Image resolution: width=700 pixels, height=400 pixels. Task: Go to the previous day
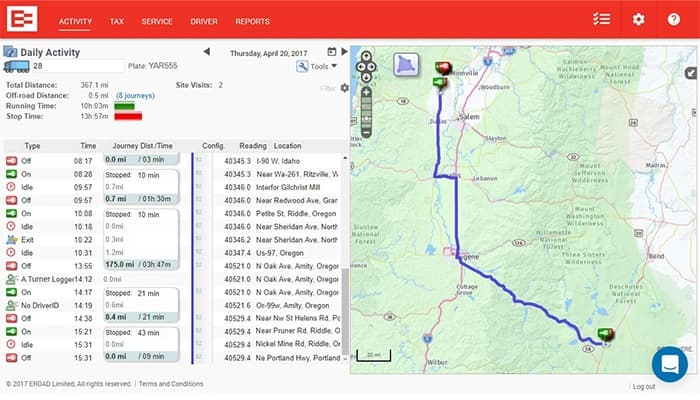pyautogui.click(x=207, y=52)
